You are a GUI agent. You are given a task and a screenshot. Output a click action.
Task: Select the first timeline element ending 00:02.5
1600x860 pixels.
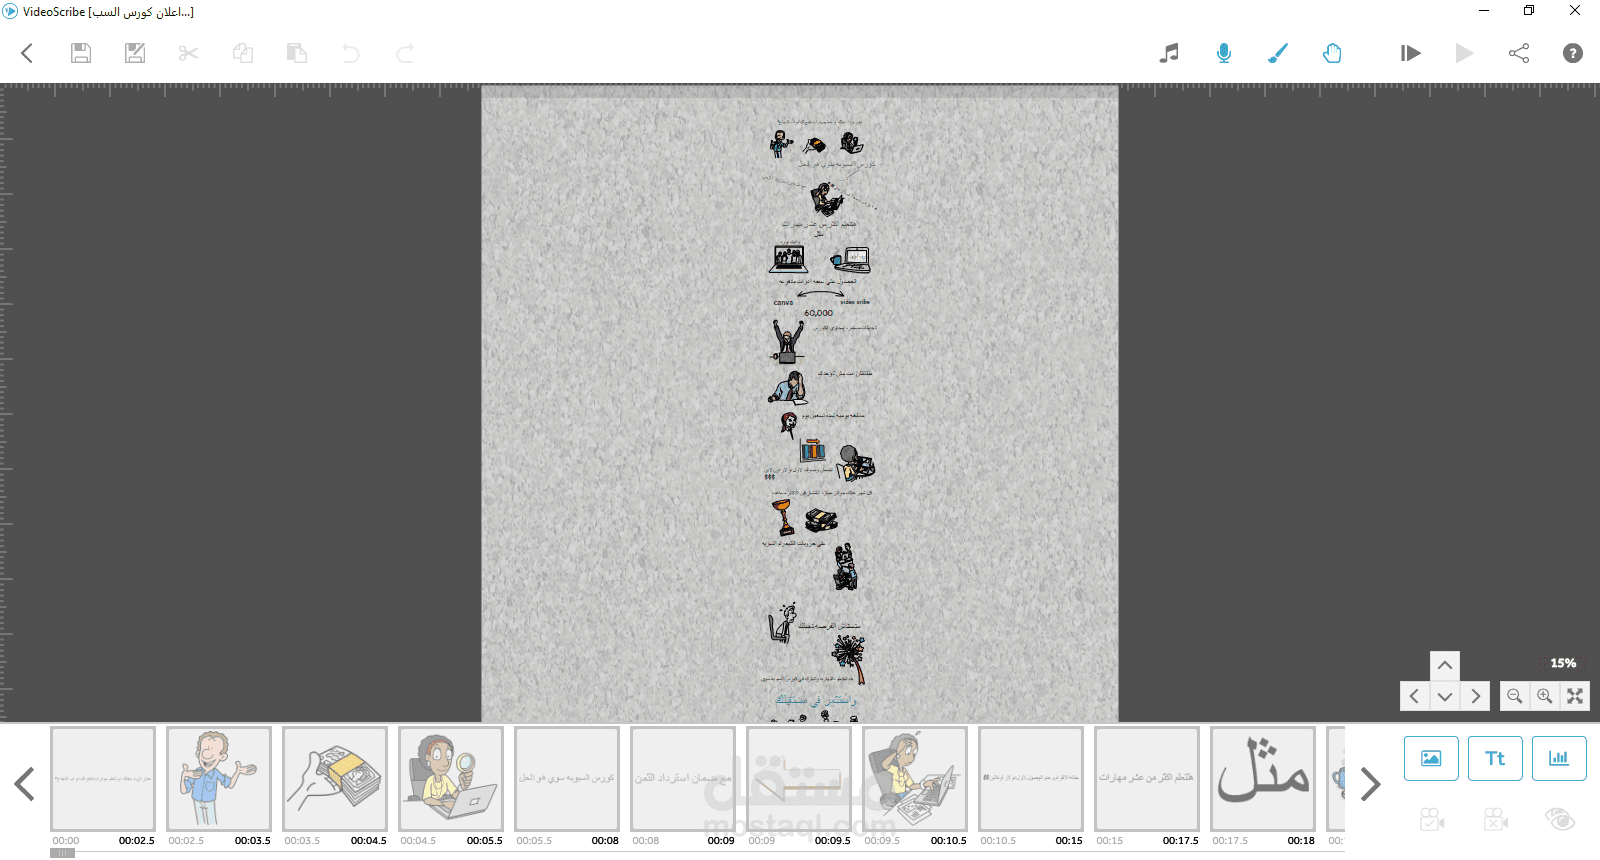click(x=103, y=779)
